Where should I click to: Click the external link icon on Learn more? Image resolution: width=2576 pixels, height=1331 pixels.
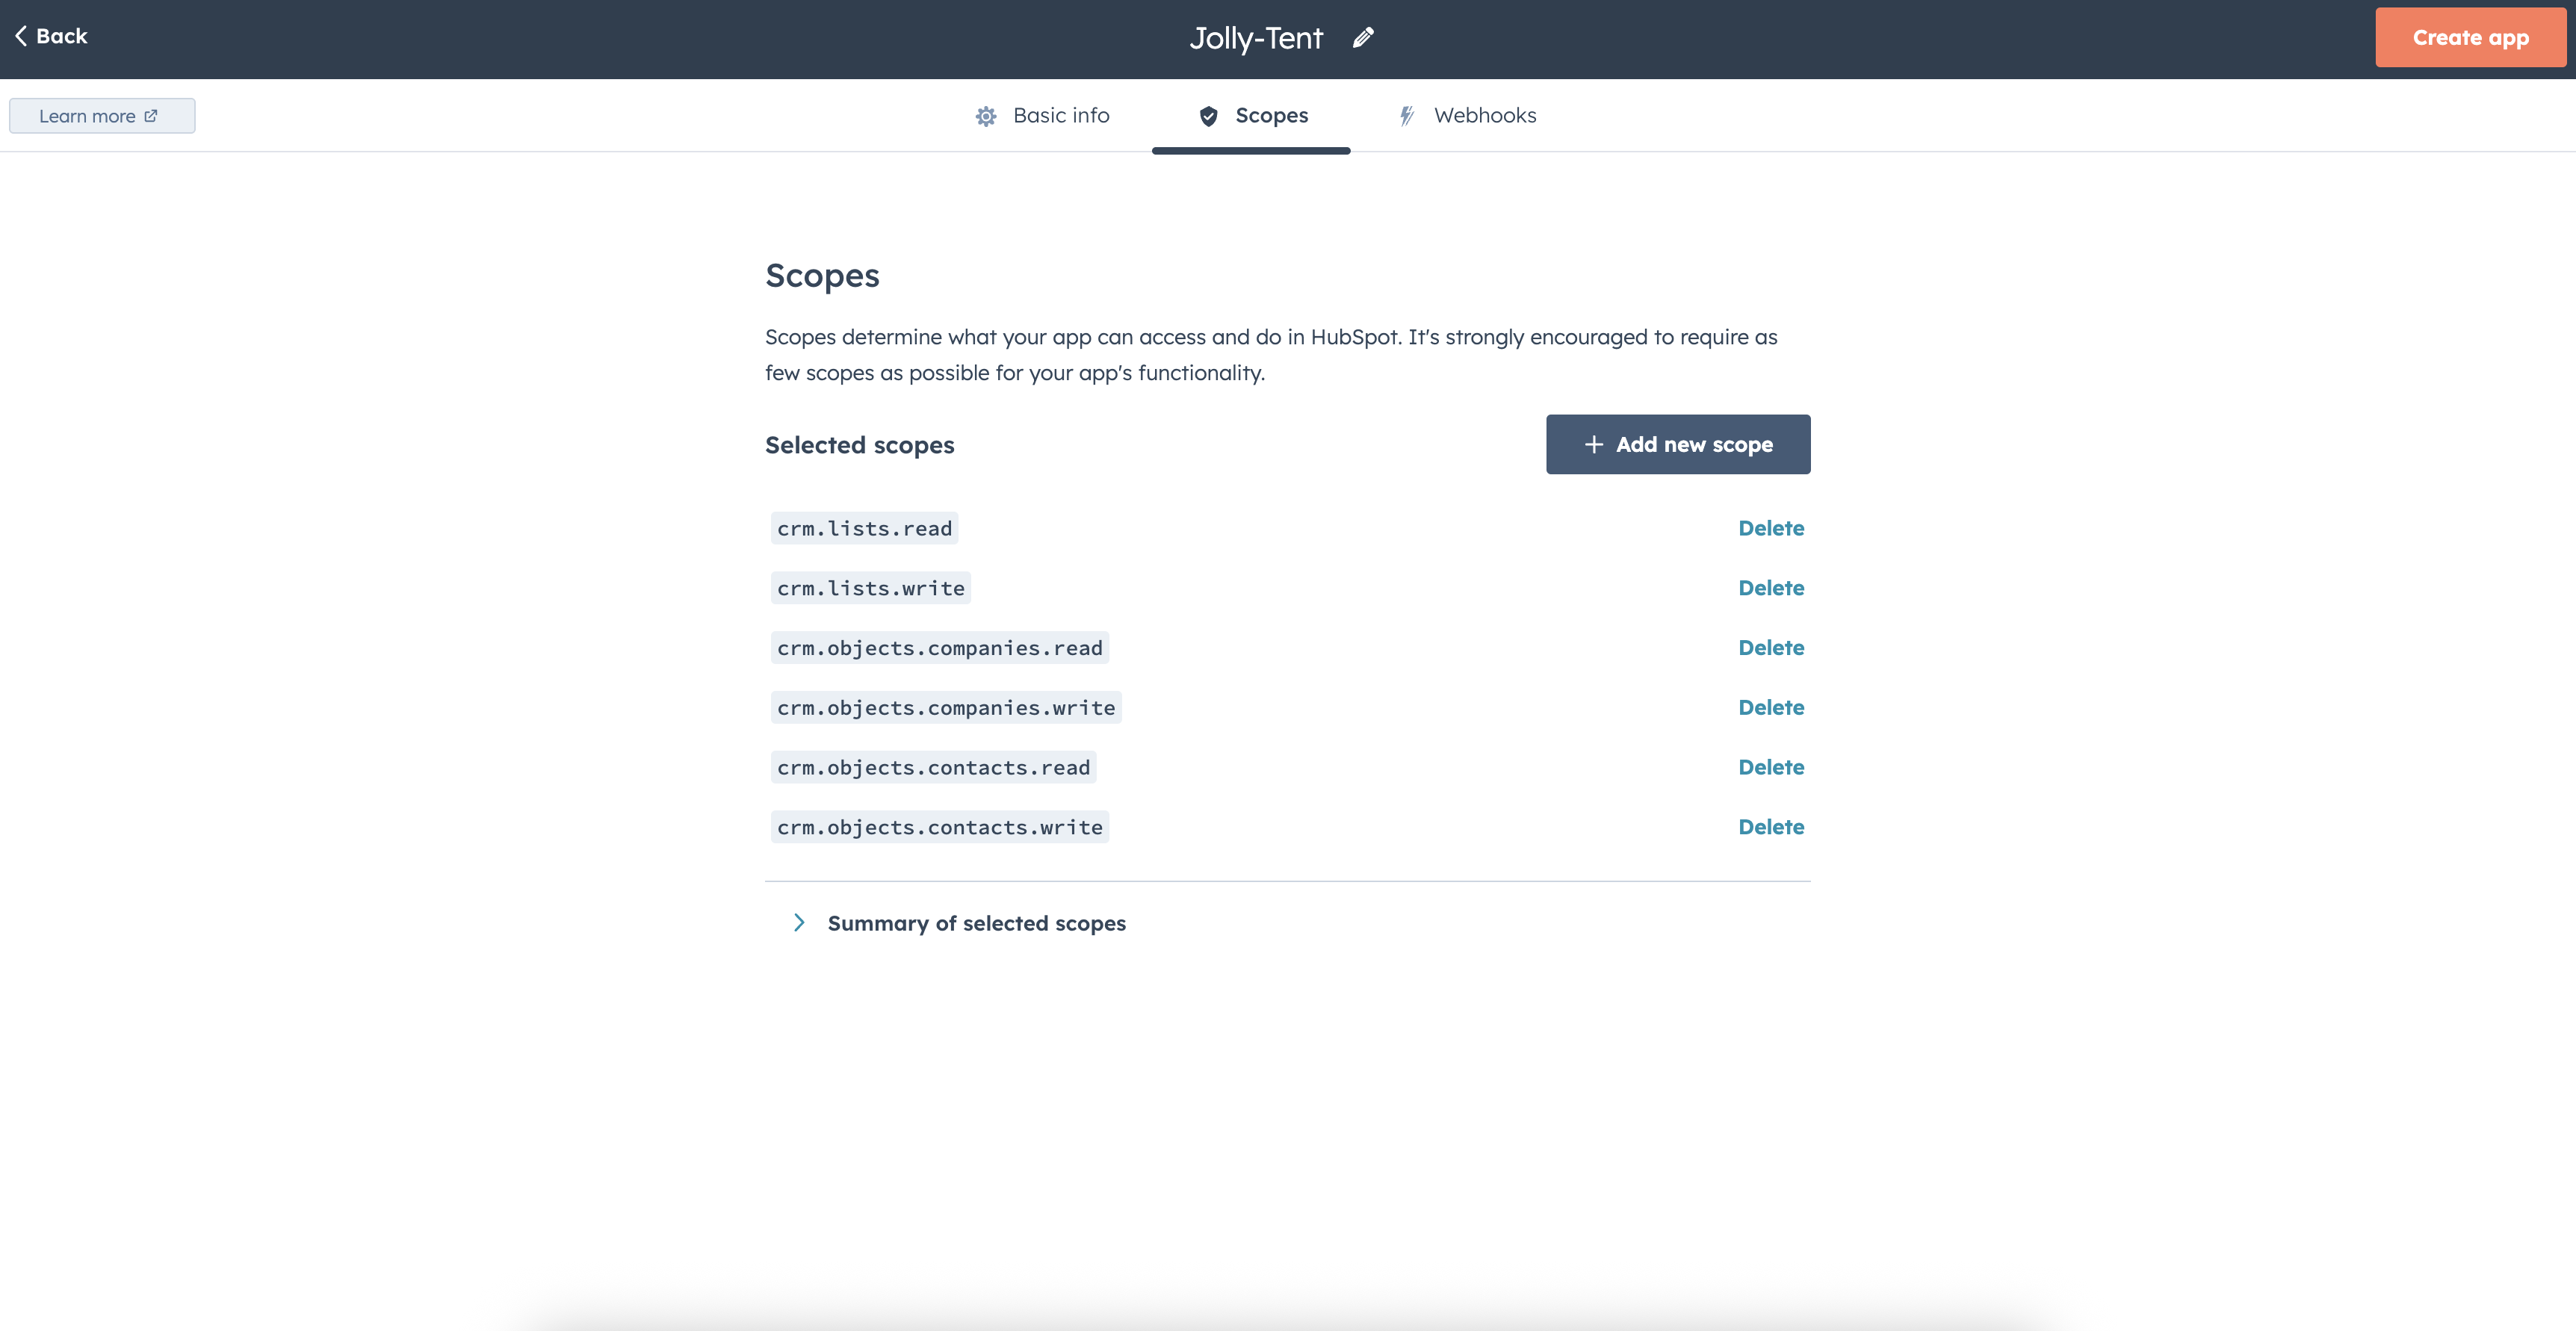tap(151, 116)
